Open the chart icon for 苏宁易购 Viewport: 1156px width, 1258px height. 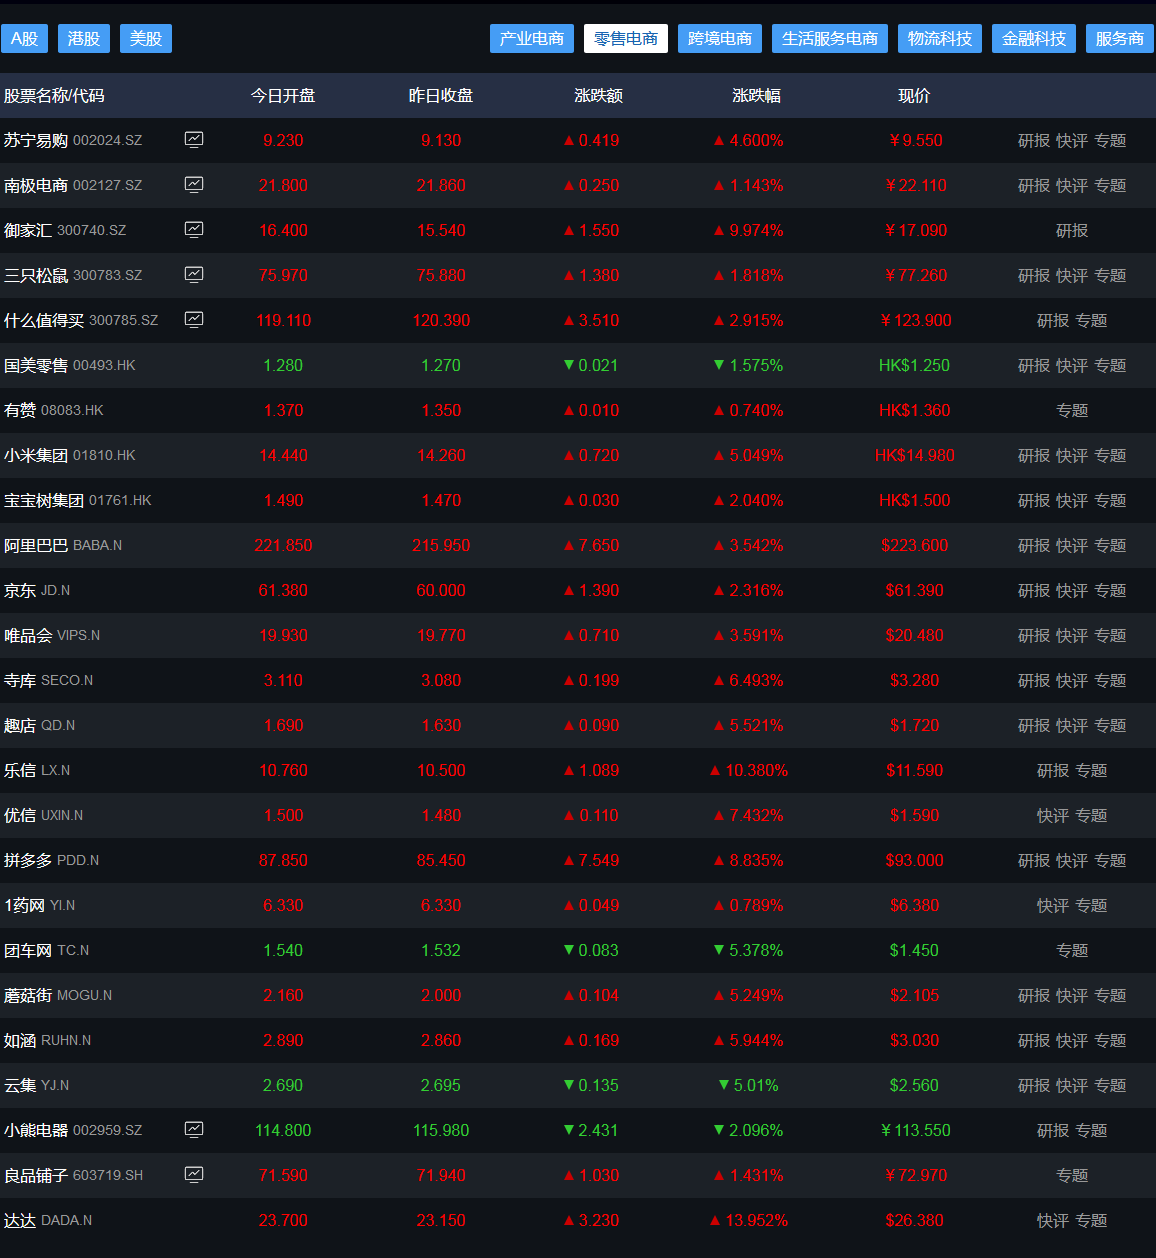click(194, 139)
